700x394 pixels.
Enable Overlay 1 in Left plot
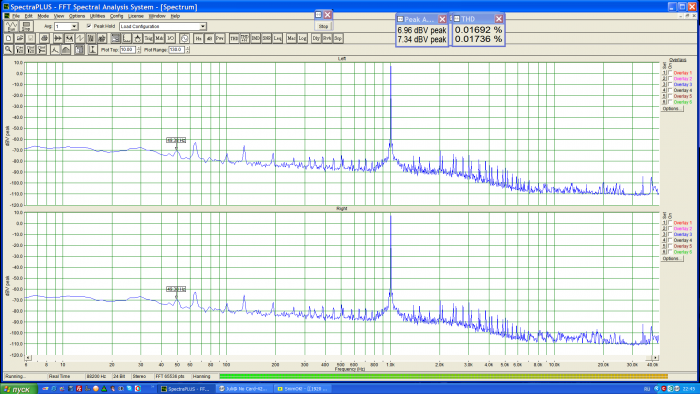click(x=670, y=73)
